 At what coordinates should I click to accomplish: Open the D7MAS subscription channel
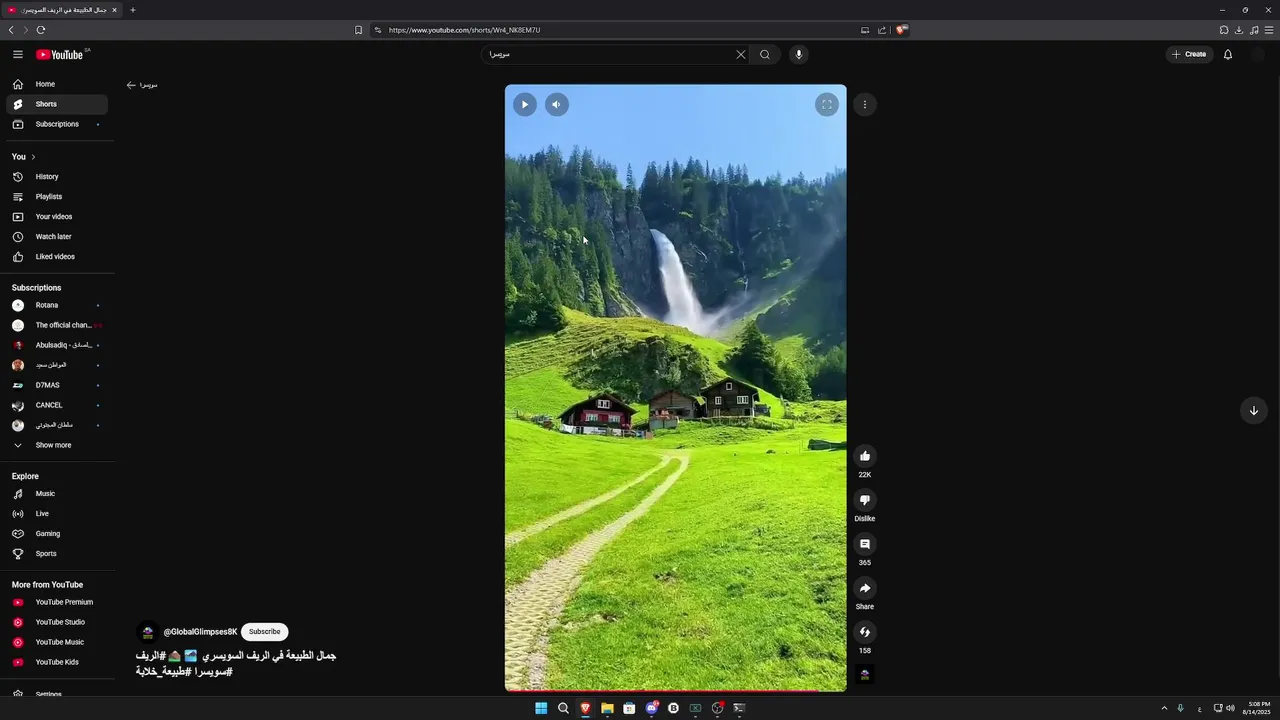(57, 385)
